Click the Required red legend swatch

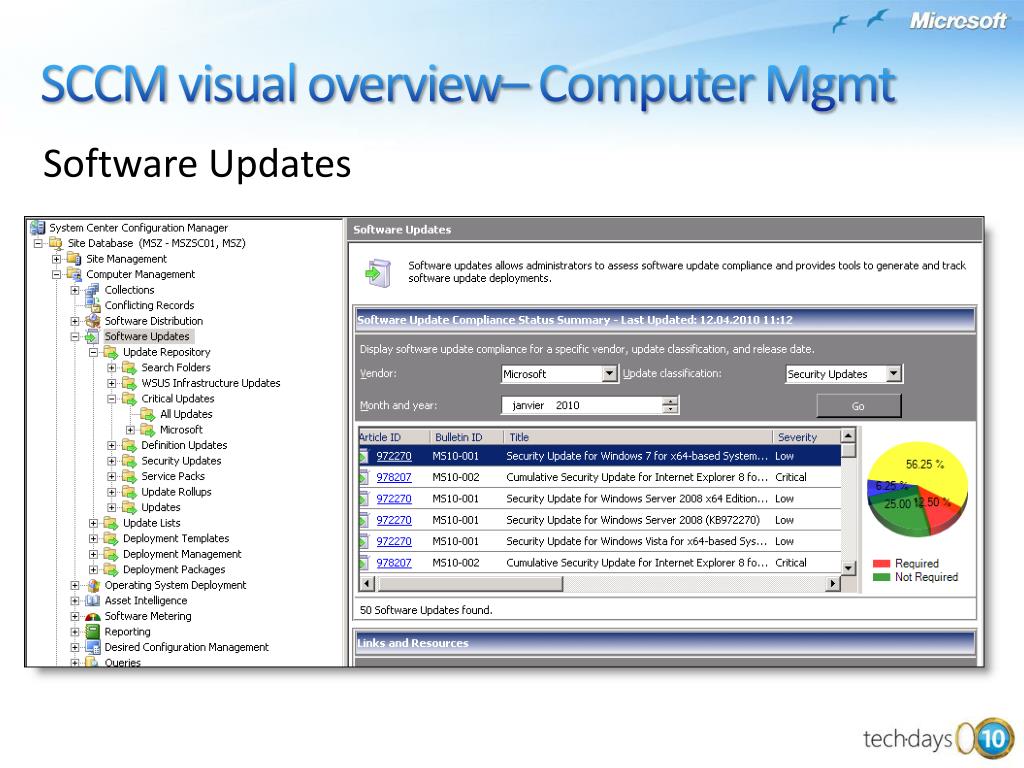point(882,564)
